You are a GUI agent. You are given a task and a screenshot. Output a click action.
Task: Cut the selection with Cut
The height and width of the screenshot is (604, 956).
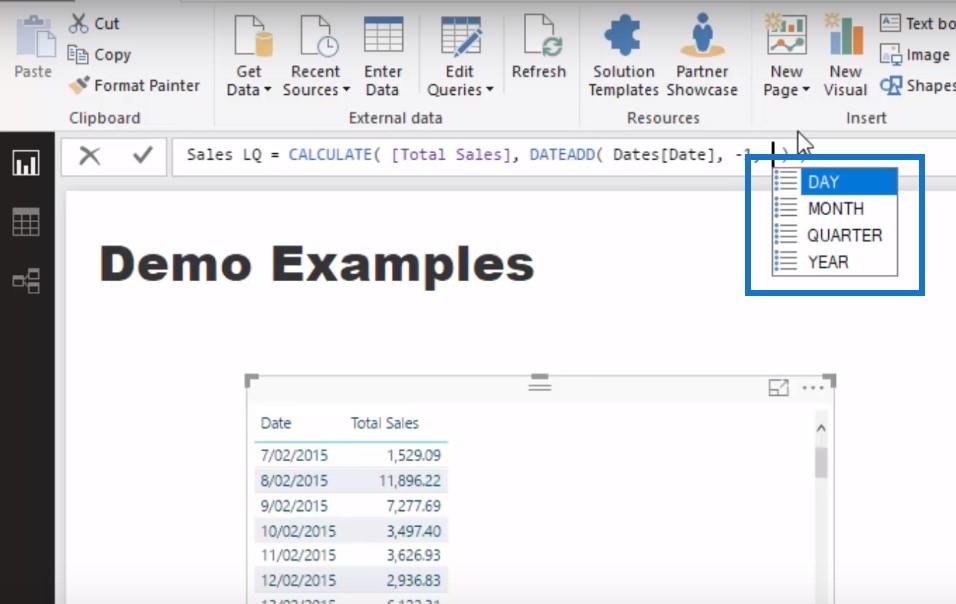(x=94, y=24)
